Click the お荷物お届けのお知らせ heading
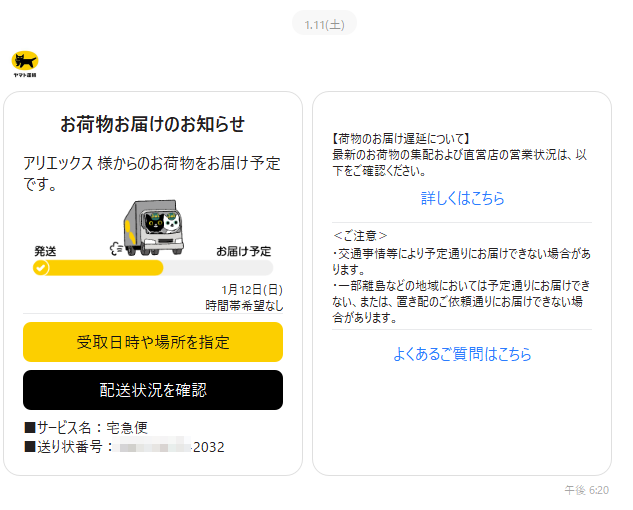 tap(153, 124)
